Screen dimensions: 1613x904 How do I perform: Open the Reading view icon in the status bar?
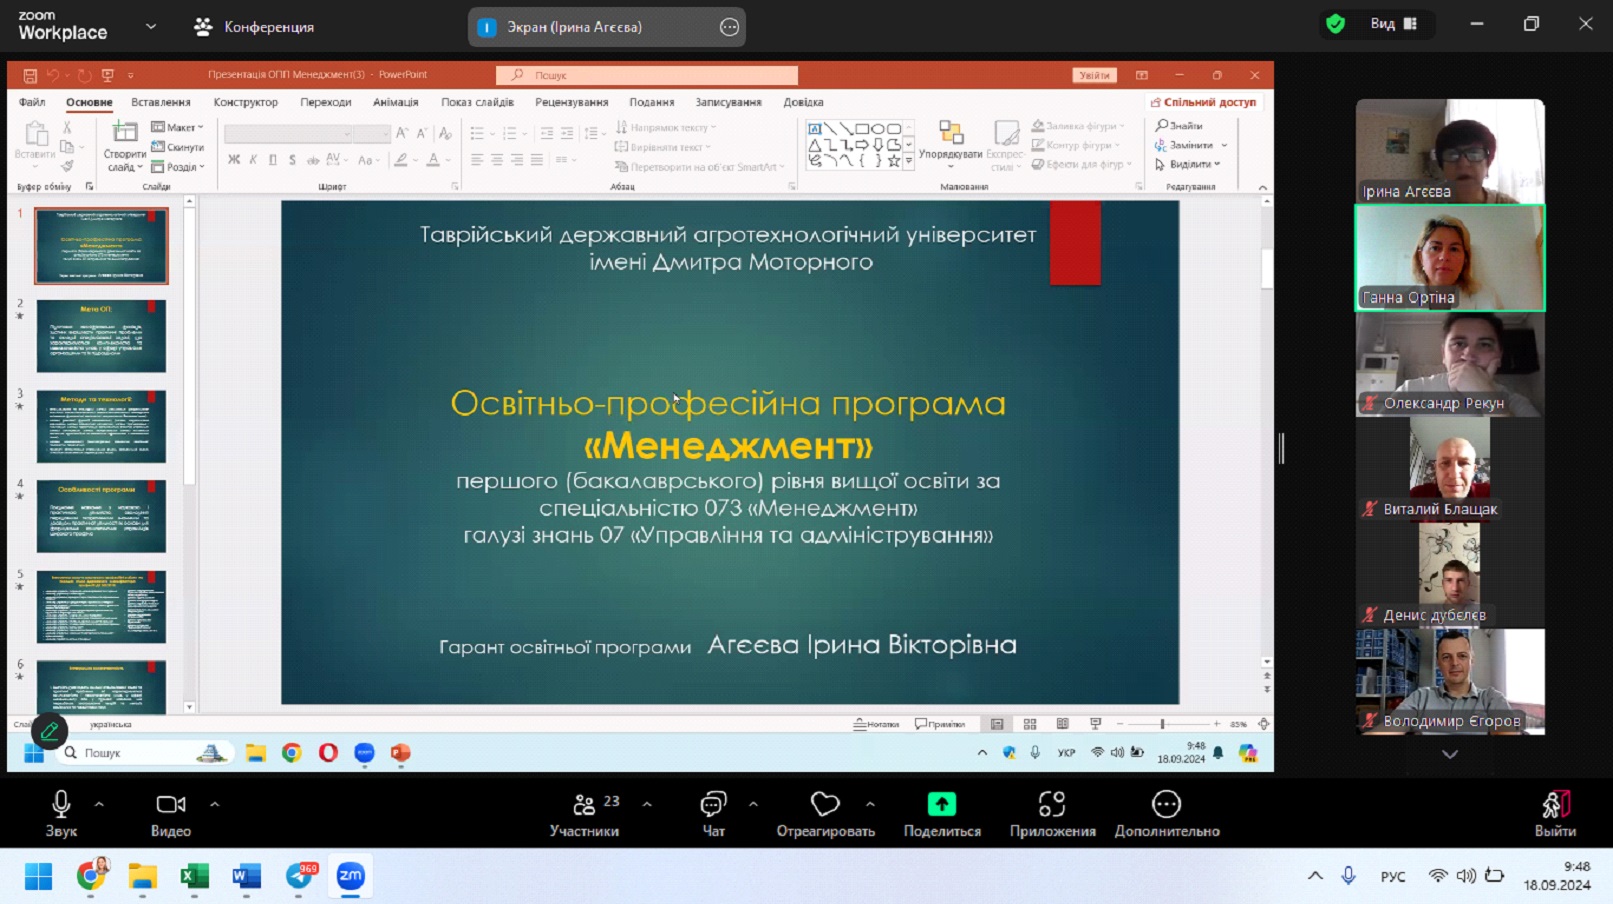point(1062,724)
